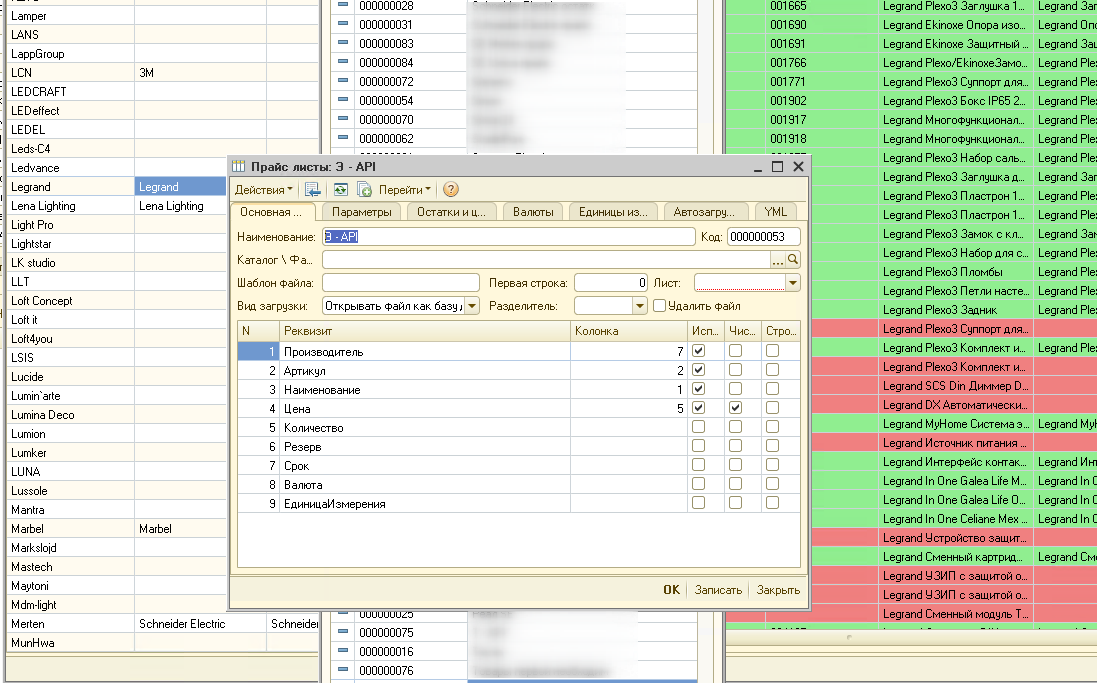1097x683 pixels.
Task: Click the Записать button
Action: click(718, 590)
